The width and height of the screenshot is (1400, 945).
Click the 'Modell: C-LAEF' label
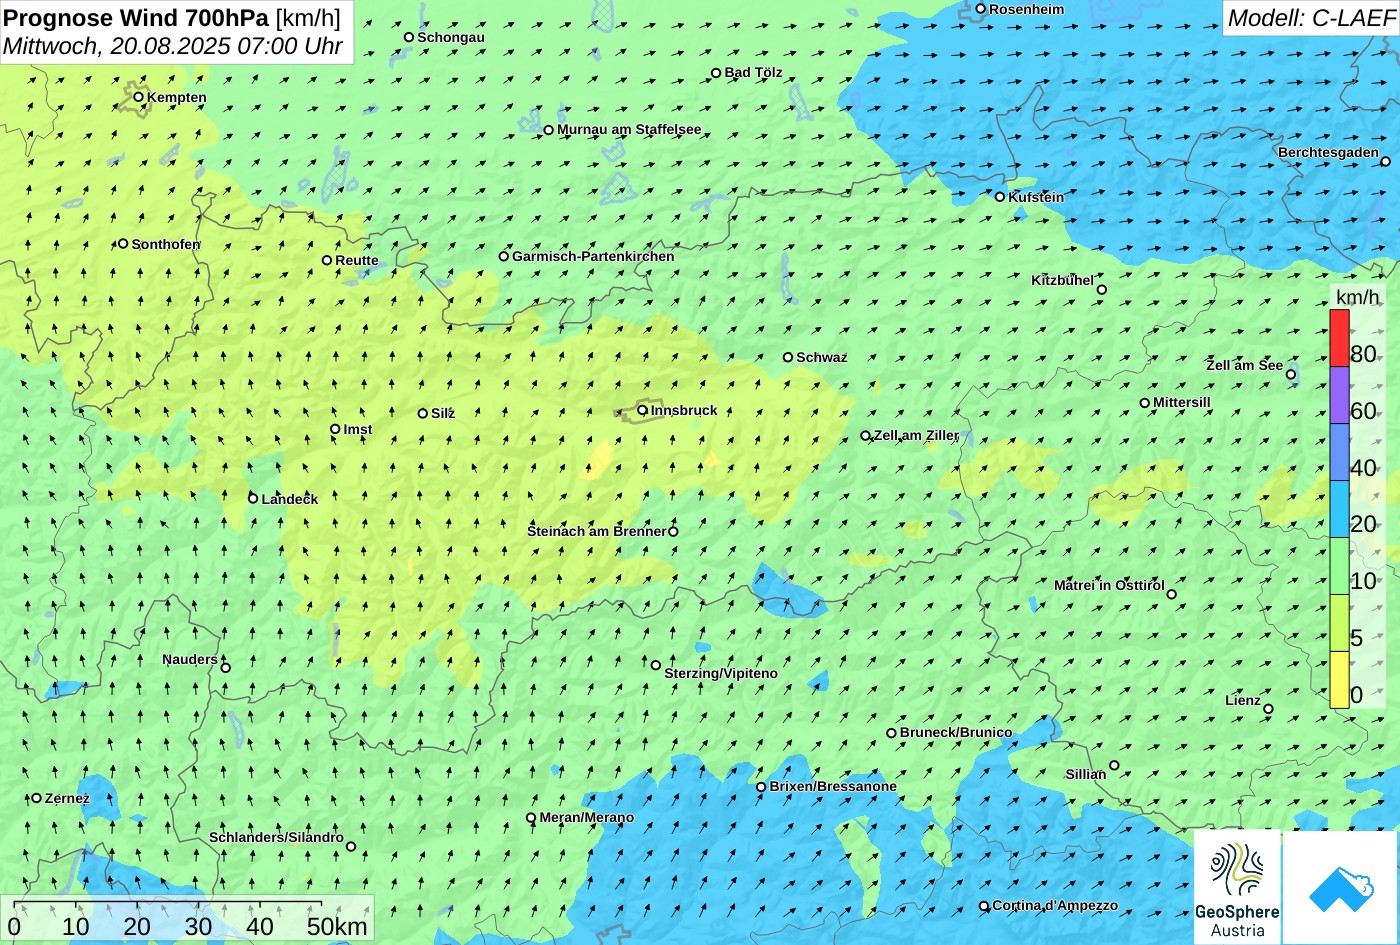click(x=1310, y=17)
